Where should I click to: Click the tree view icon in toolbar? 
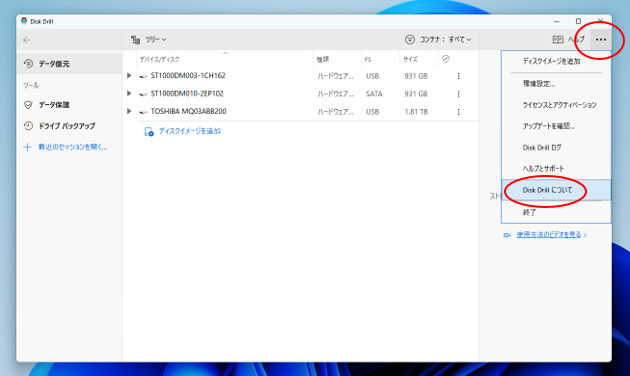tap(135, 39)
